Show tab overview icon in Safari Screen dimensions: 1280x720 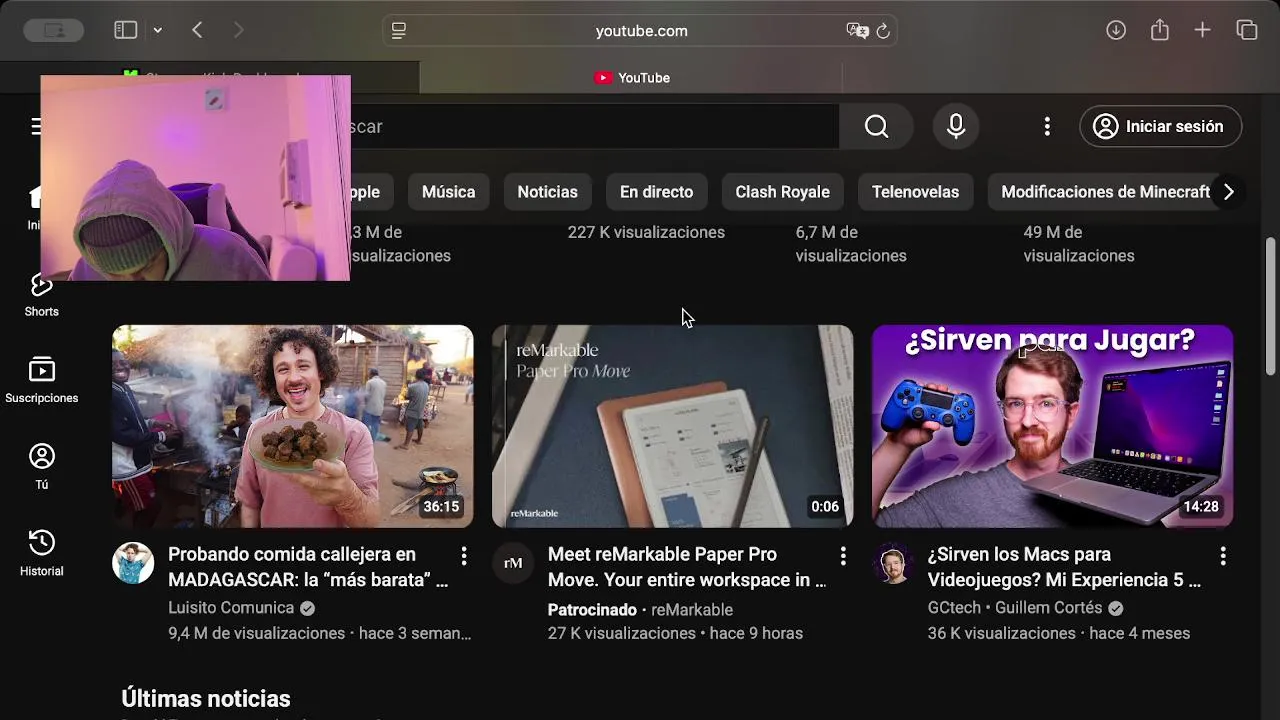coord(1247,30)
